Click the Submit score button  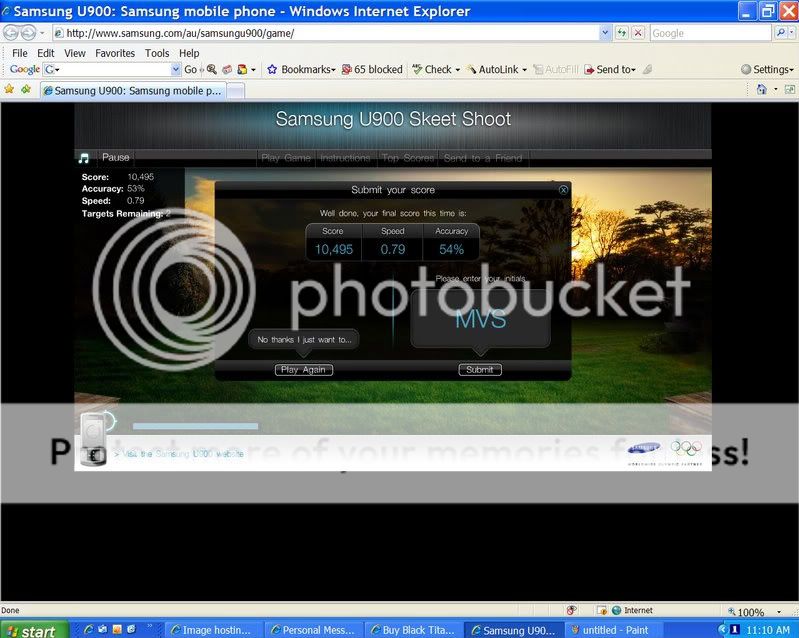(480, 369)
